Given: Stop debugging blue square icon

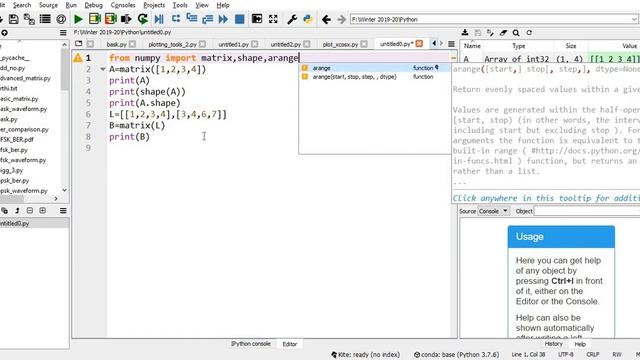Looking at the screenshot, I should (x=240, y=19).
